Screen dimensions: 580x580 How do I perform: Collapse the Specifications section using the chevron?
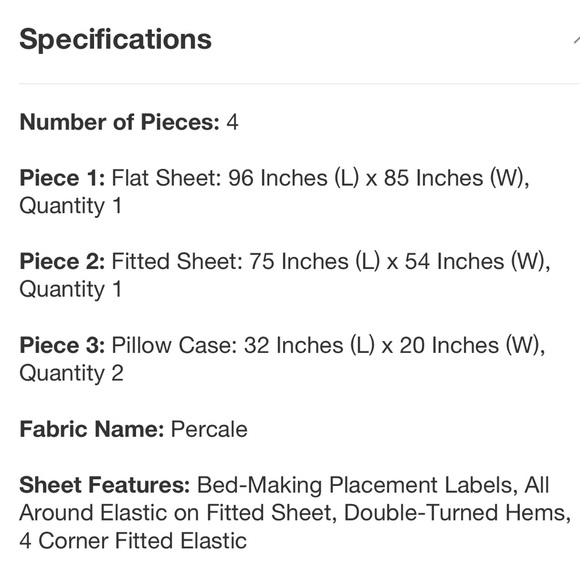[x=577, y=40]
